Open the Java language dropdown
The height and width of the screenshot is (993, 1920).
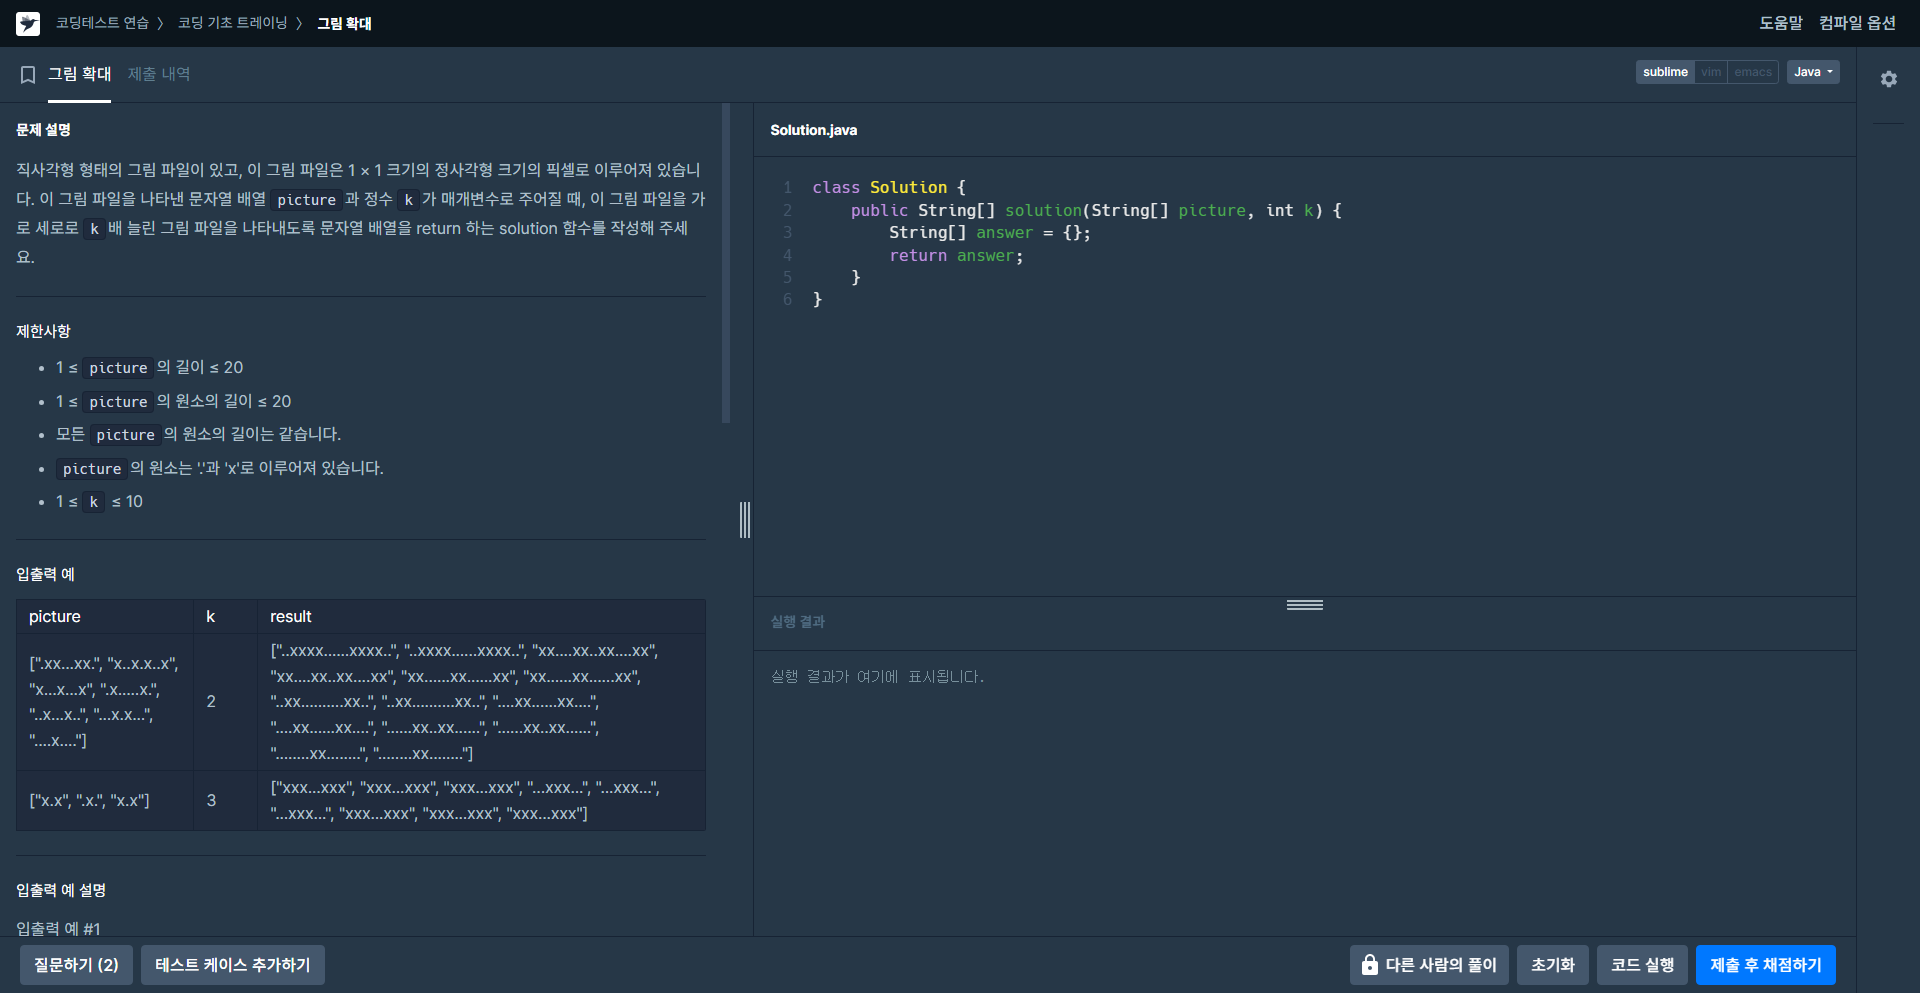click(1813, 72)
